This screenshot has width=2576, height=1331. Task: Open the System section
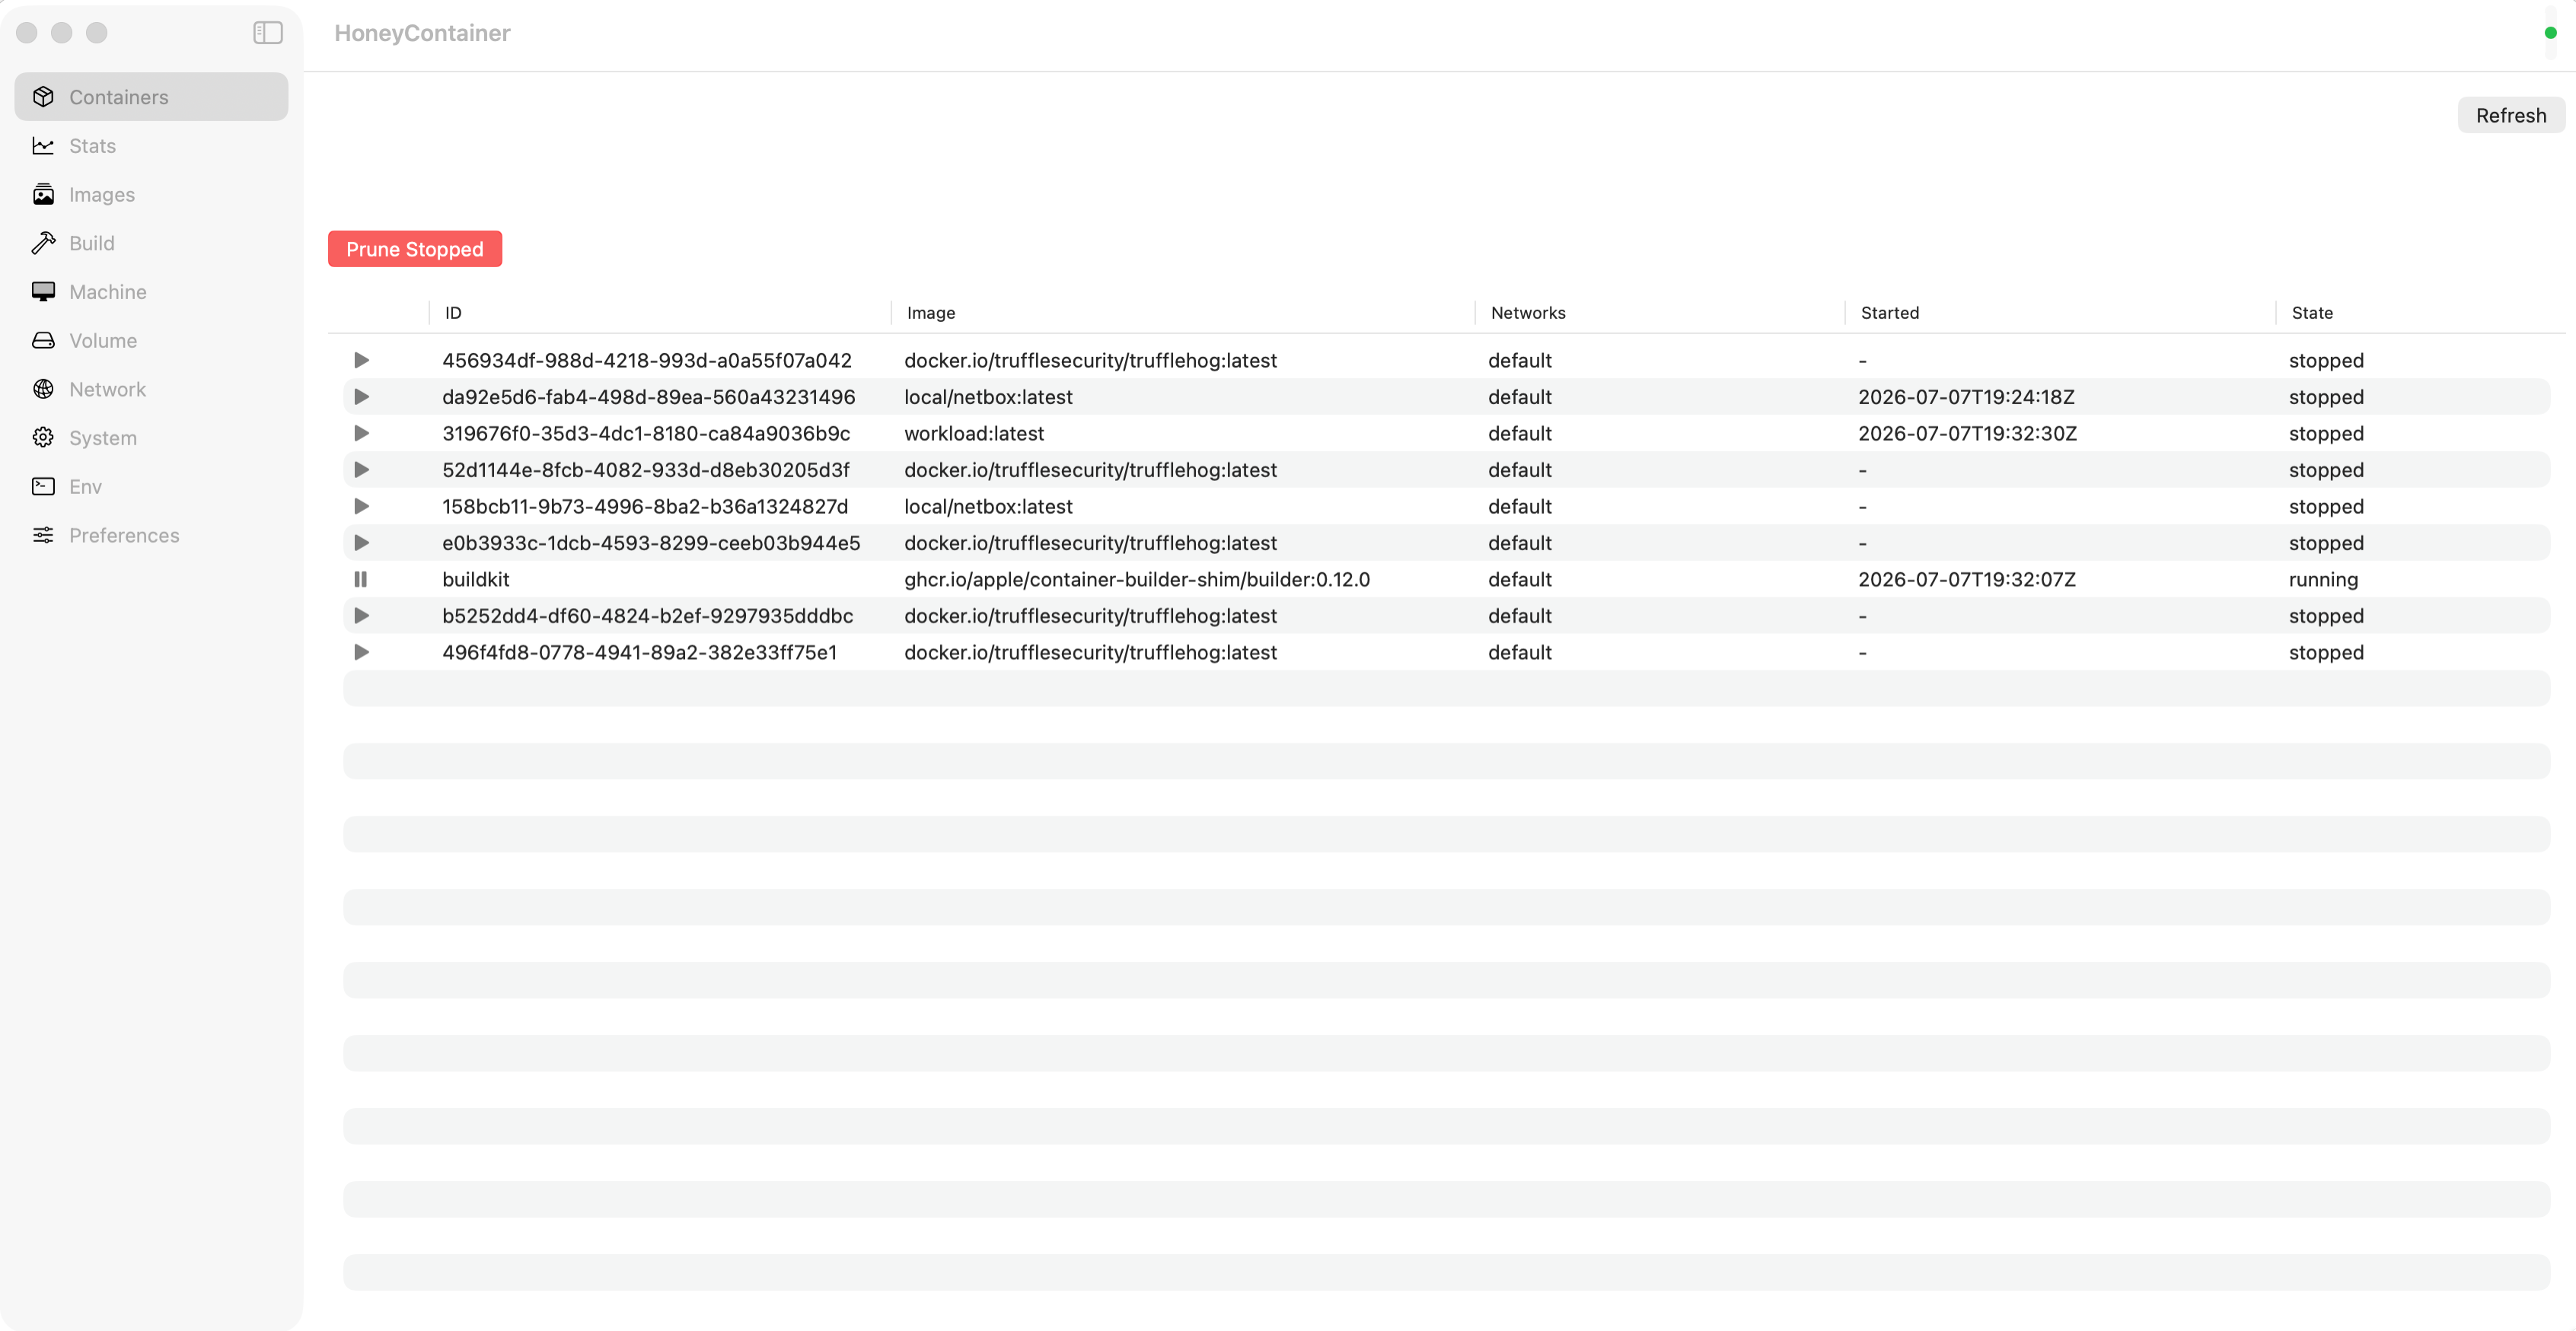click(x=151, y=438)
